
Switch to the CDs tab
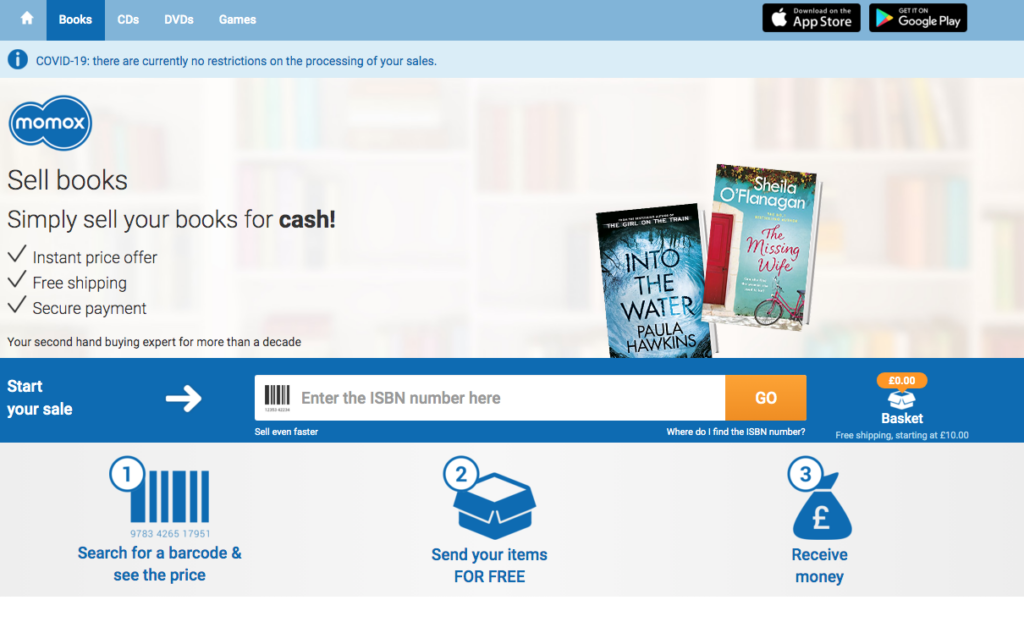pos(128,20)
